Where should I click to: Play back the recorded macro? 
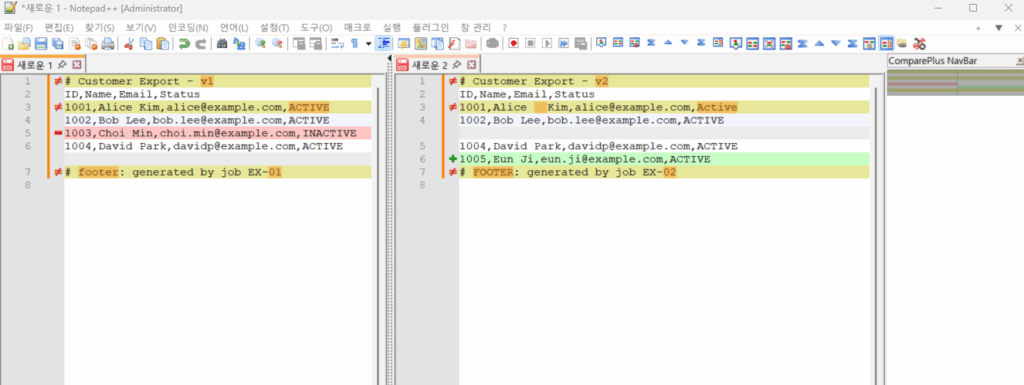point(547,44)
